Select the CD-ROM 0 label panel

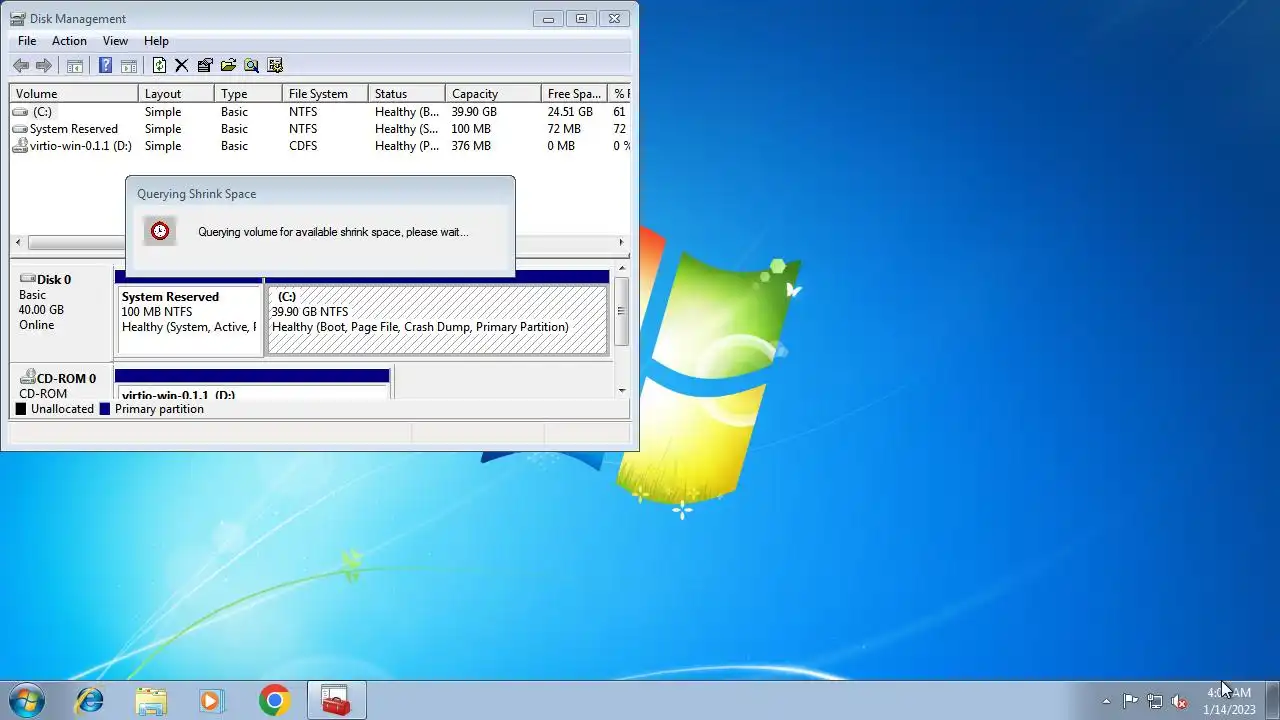(61, 382)
